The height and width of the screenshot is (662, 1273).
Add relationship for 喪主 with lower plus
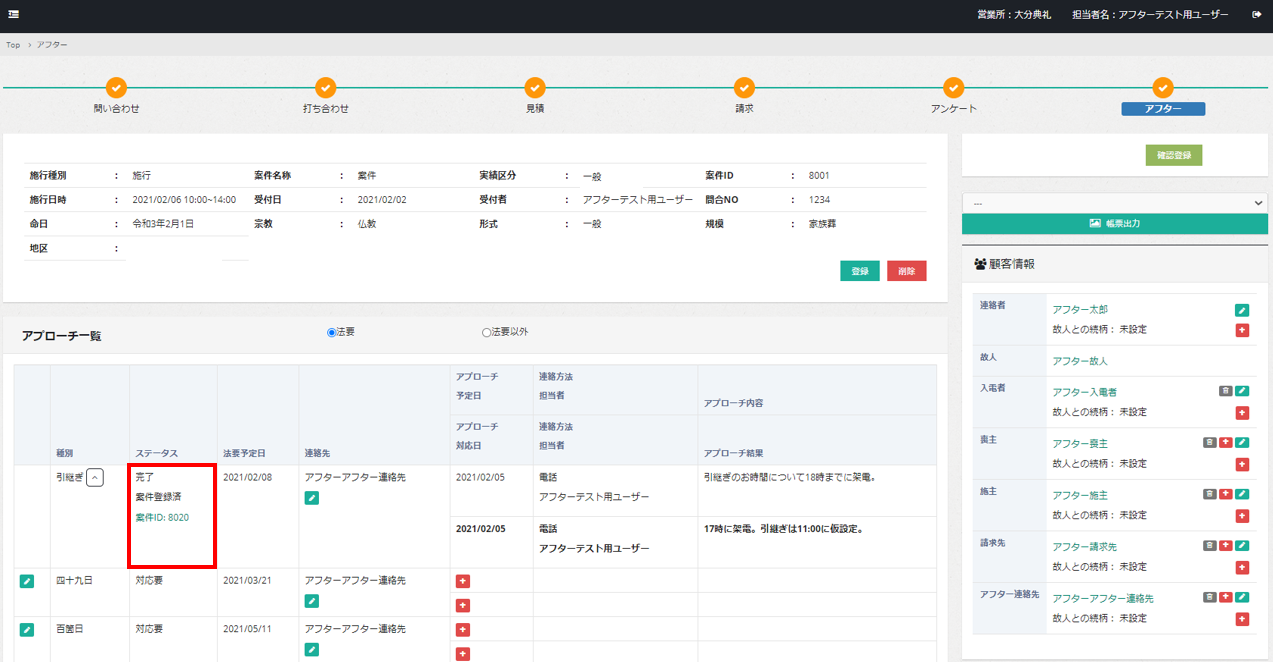click(1242, 464)
